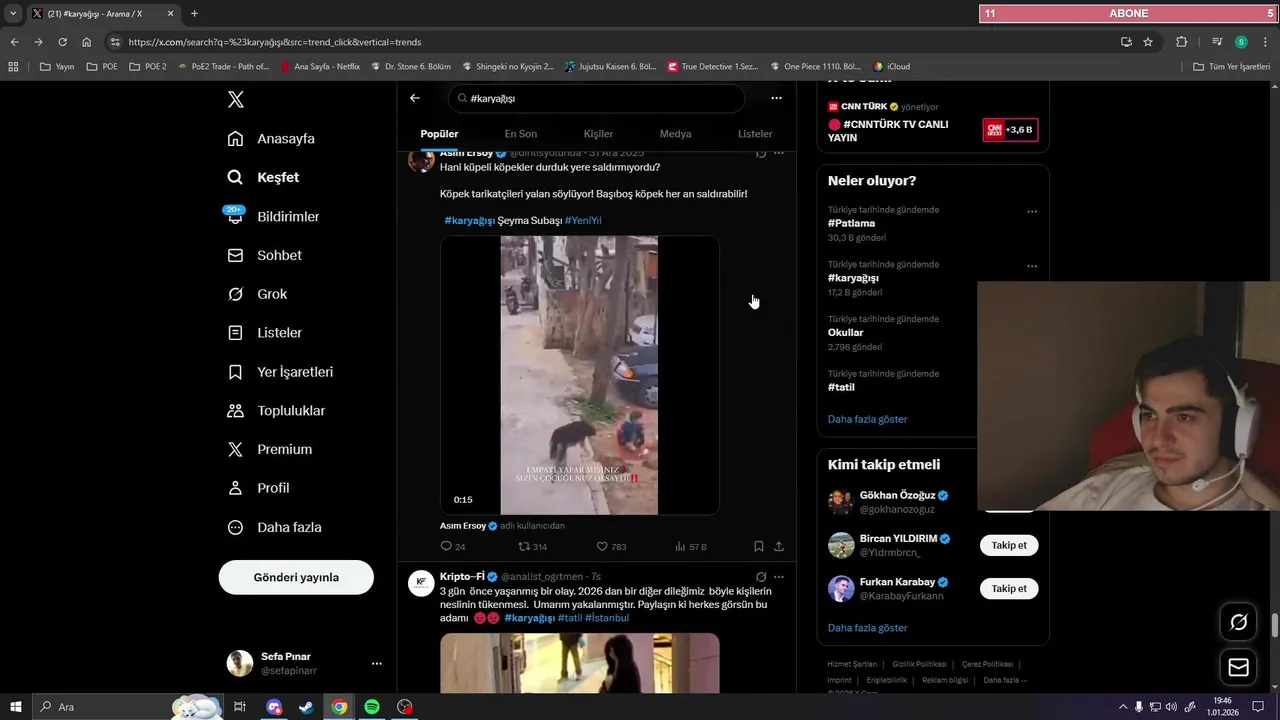Click Gizlilik Politikası footer link
The width and height of the screenshot is (1280, 720).
pos(919,664)
